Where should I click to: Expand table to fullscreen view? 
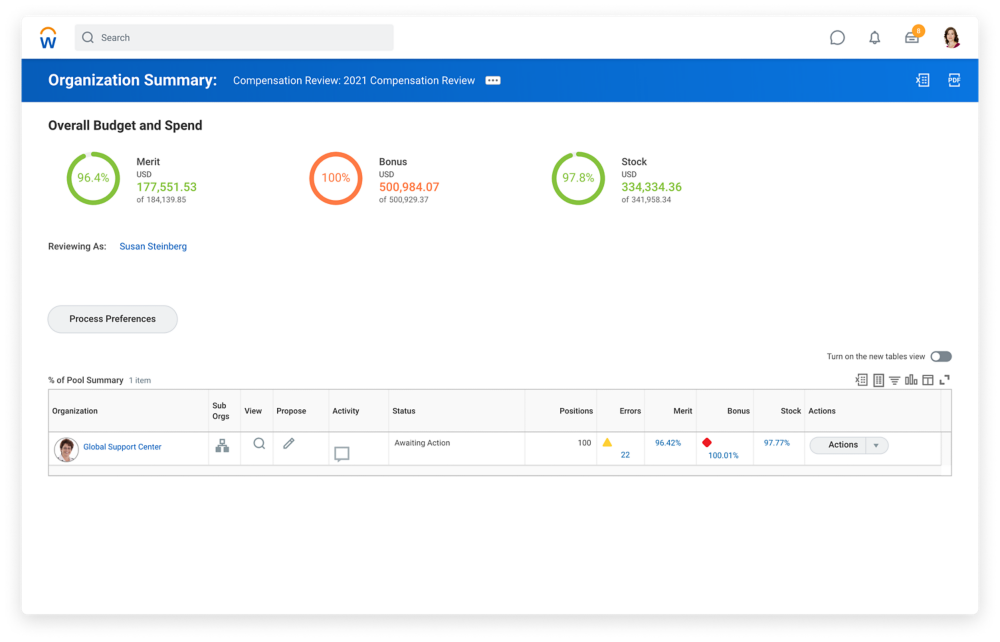(944, 380)
